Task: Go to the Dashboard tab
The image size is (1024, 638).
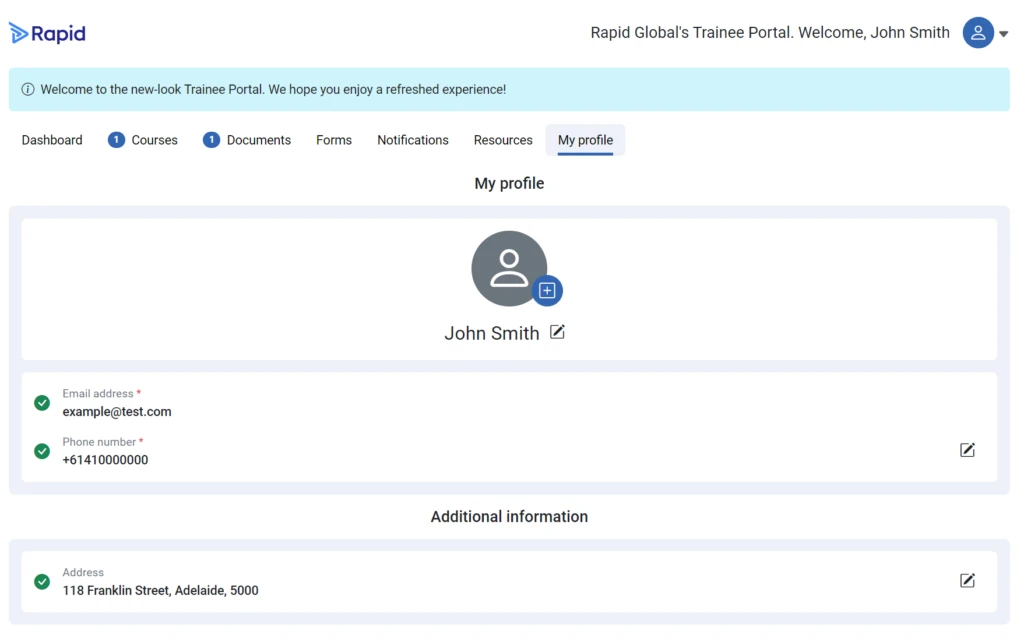Action: click(x=52, y=140)
